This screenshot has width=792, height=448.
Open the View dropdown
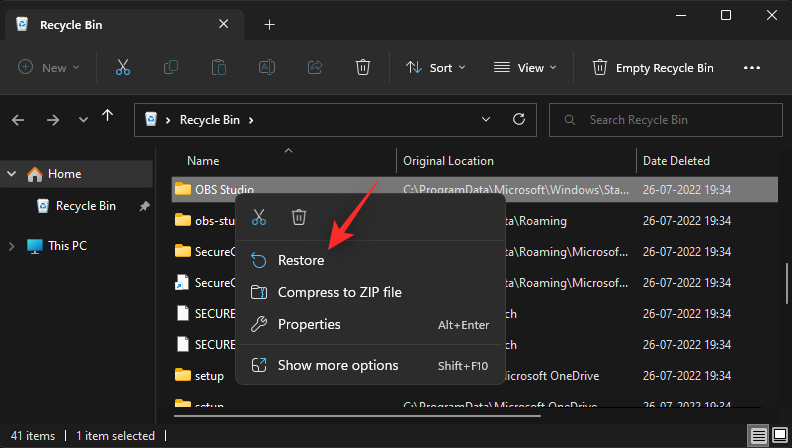pos(525,68)
